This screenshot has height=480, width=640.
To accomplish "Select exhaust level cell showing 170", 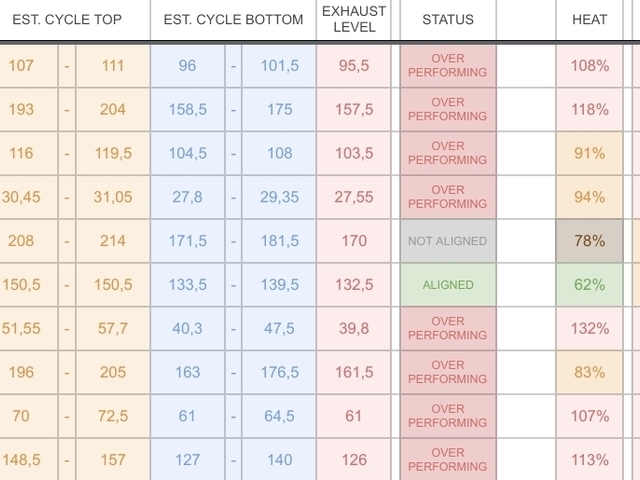I will [352, 241].
